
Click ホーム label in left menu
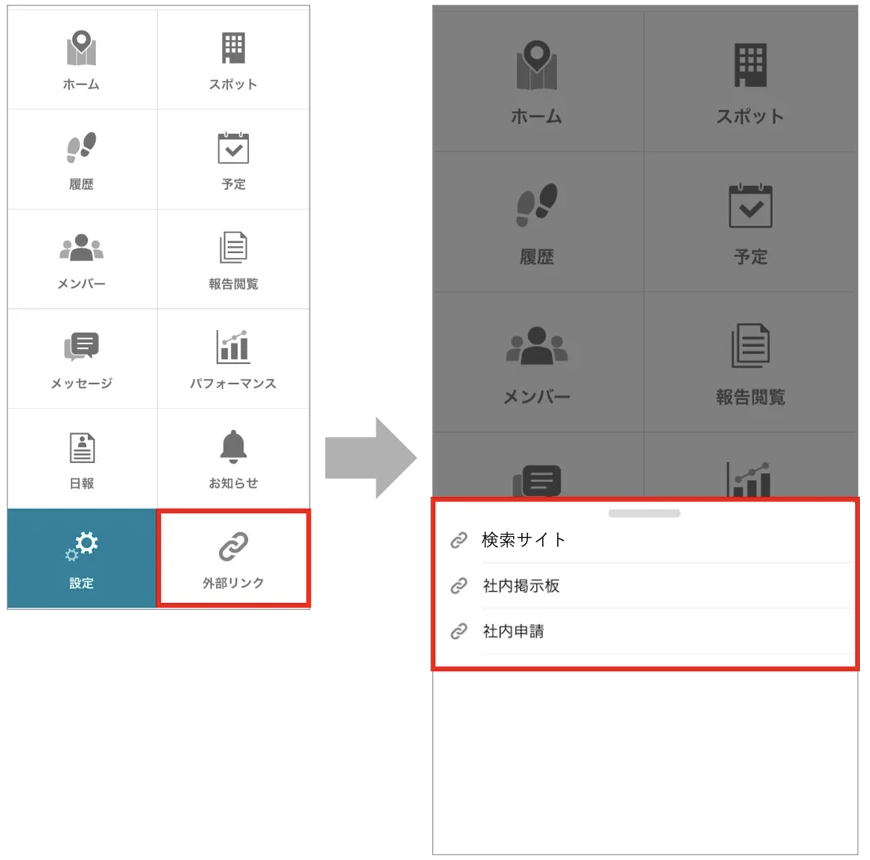click(x=82, y=84)
